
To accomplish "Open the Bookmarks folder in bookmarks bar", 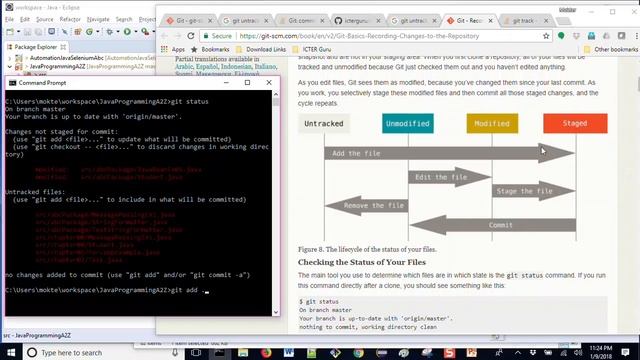I will point(210,49).
